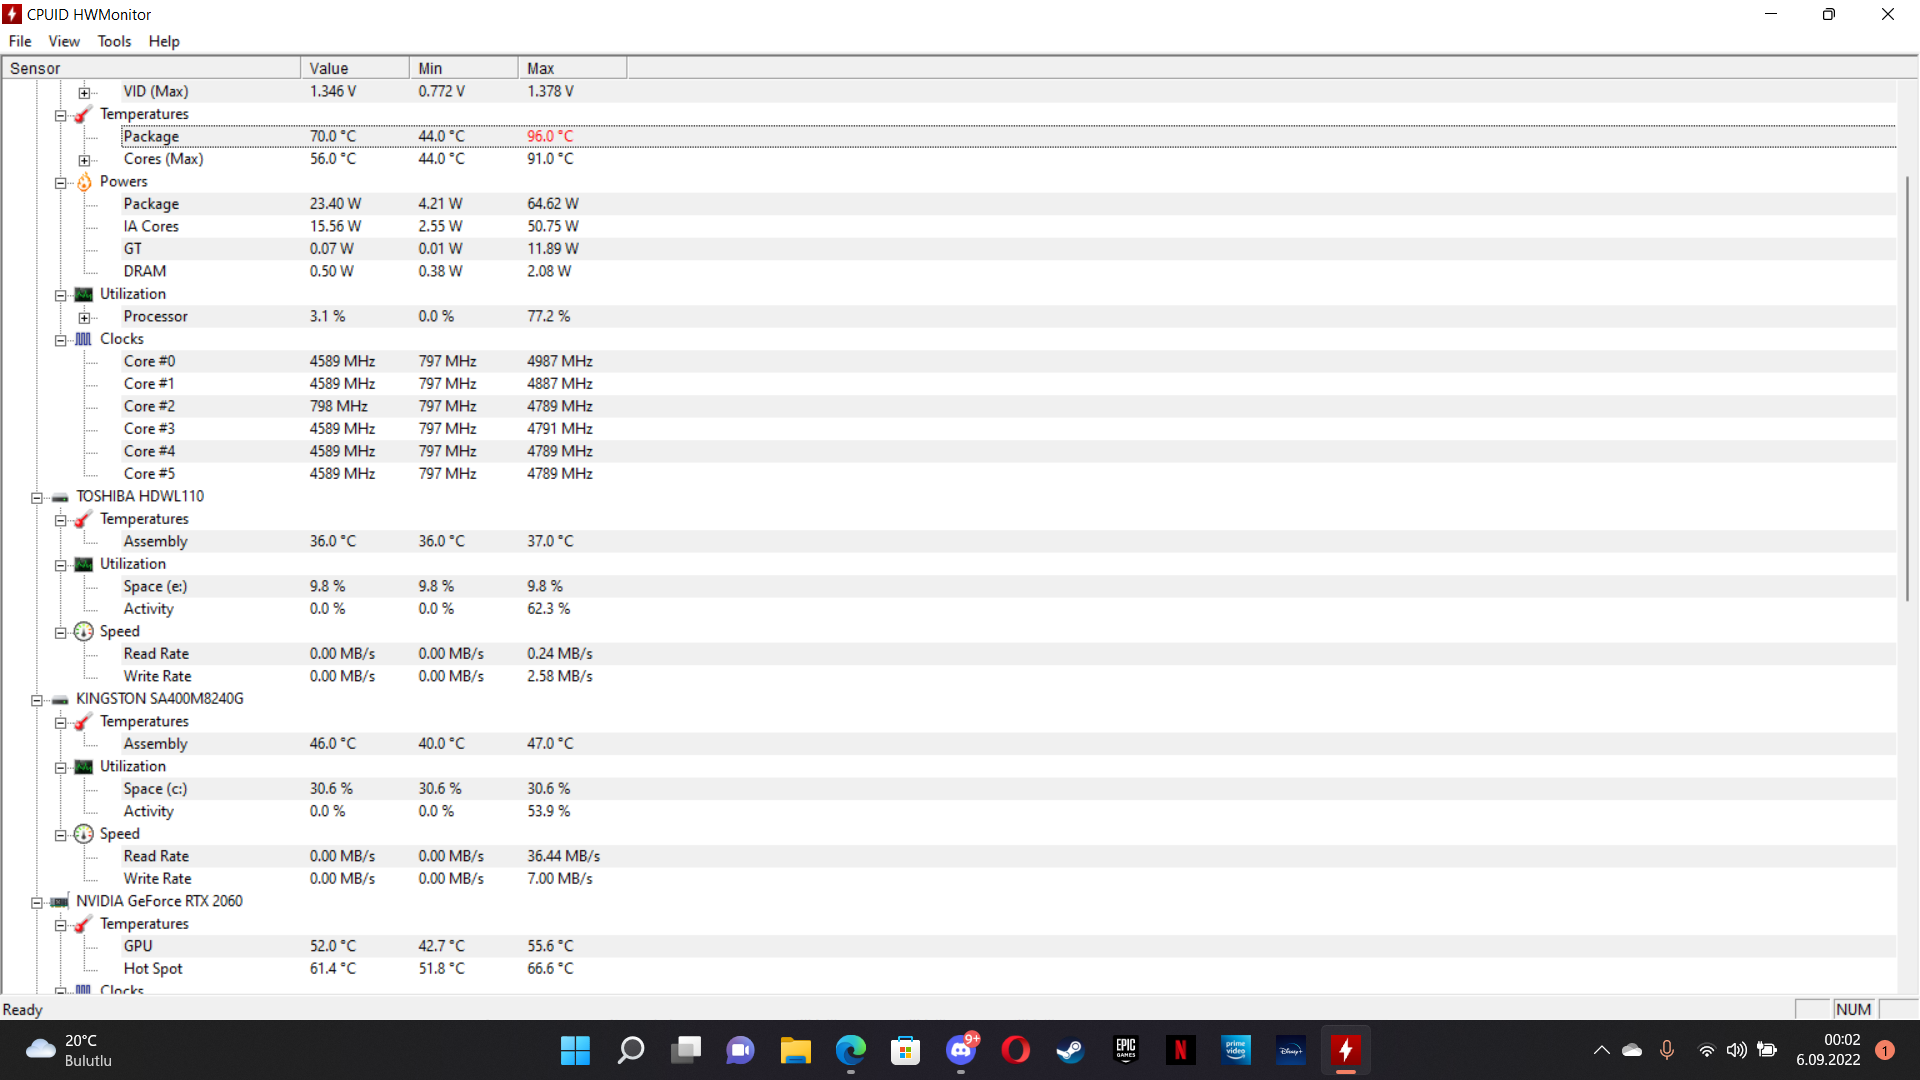Open the Windows Start menu

575,1050
